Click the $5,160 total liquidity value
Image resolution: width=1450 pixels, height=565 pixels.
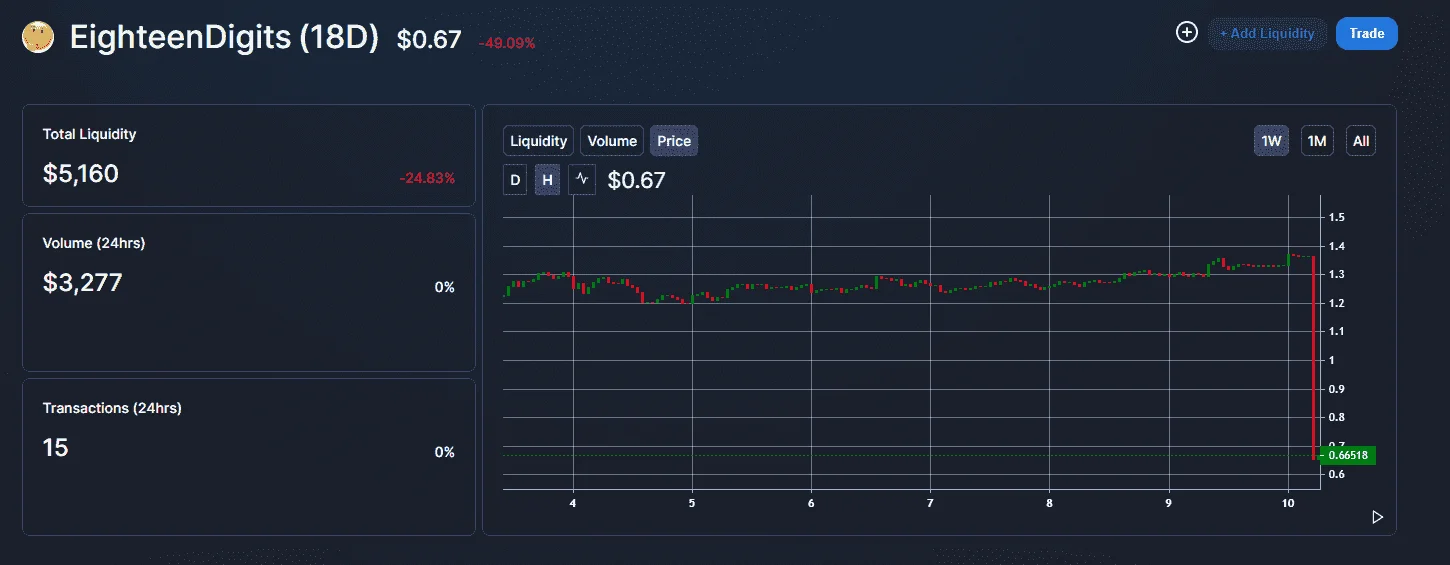click(81, 174)
